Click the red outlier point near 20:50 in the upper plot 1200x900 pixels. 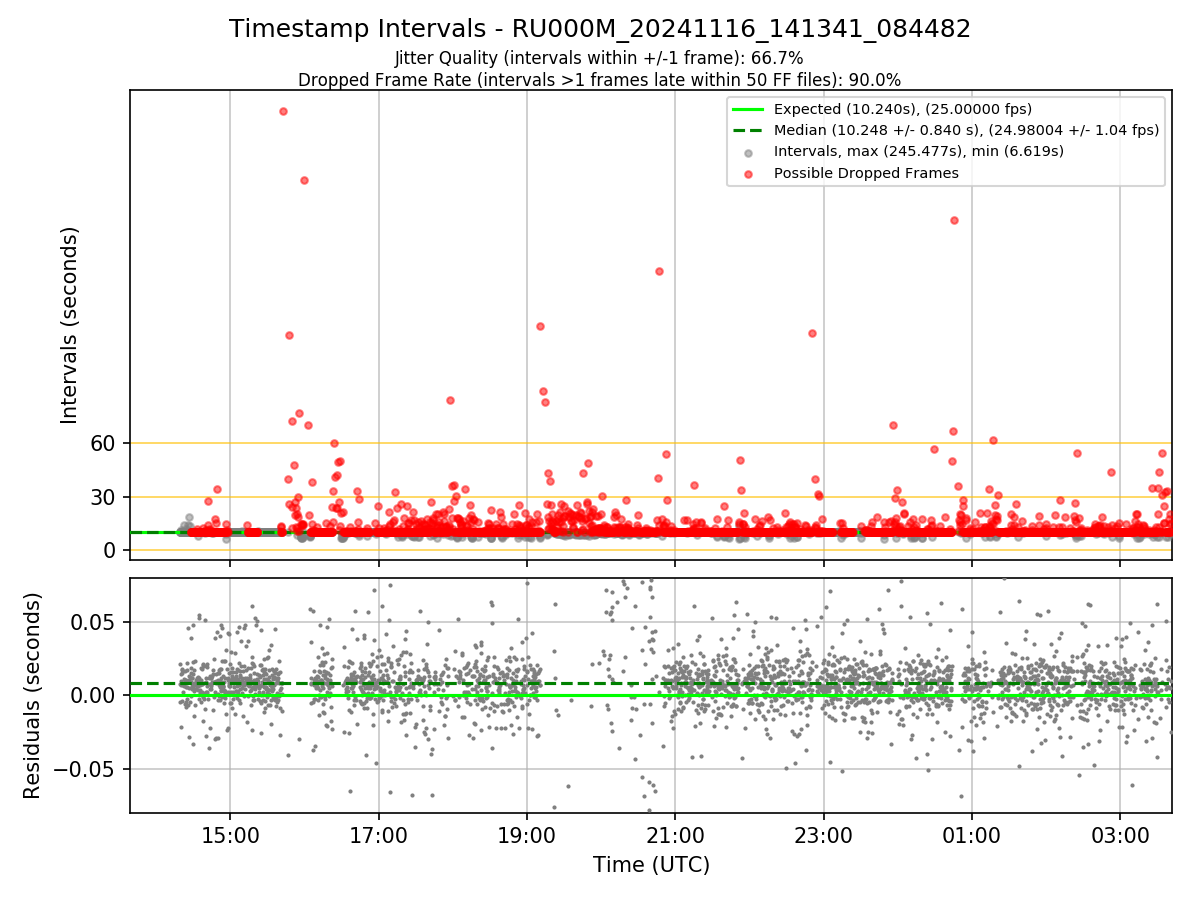659,271
